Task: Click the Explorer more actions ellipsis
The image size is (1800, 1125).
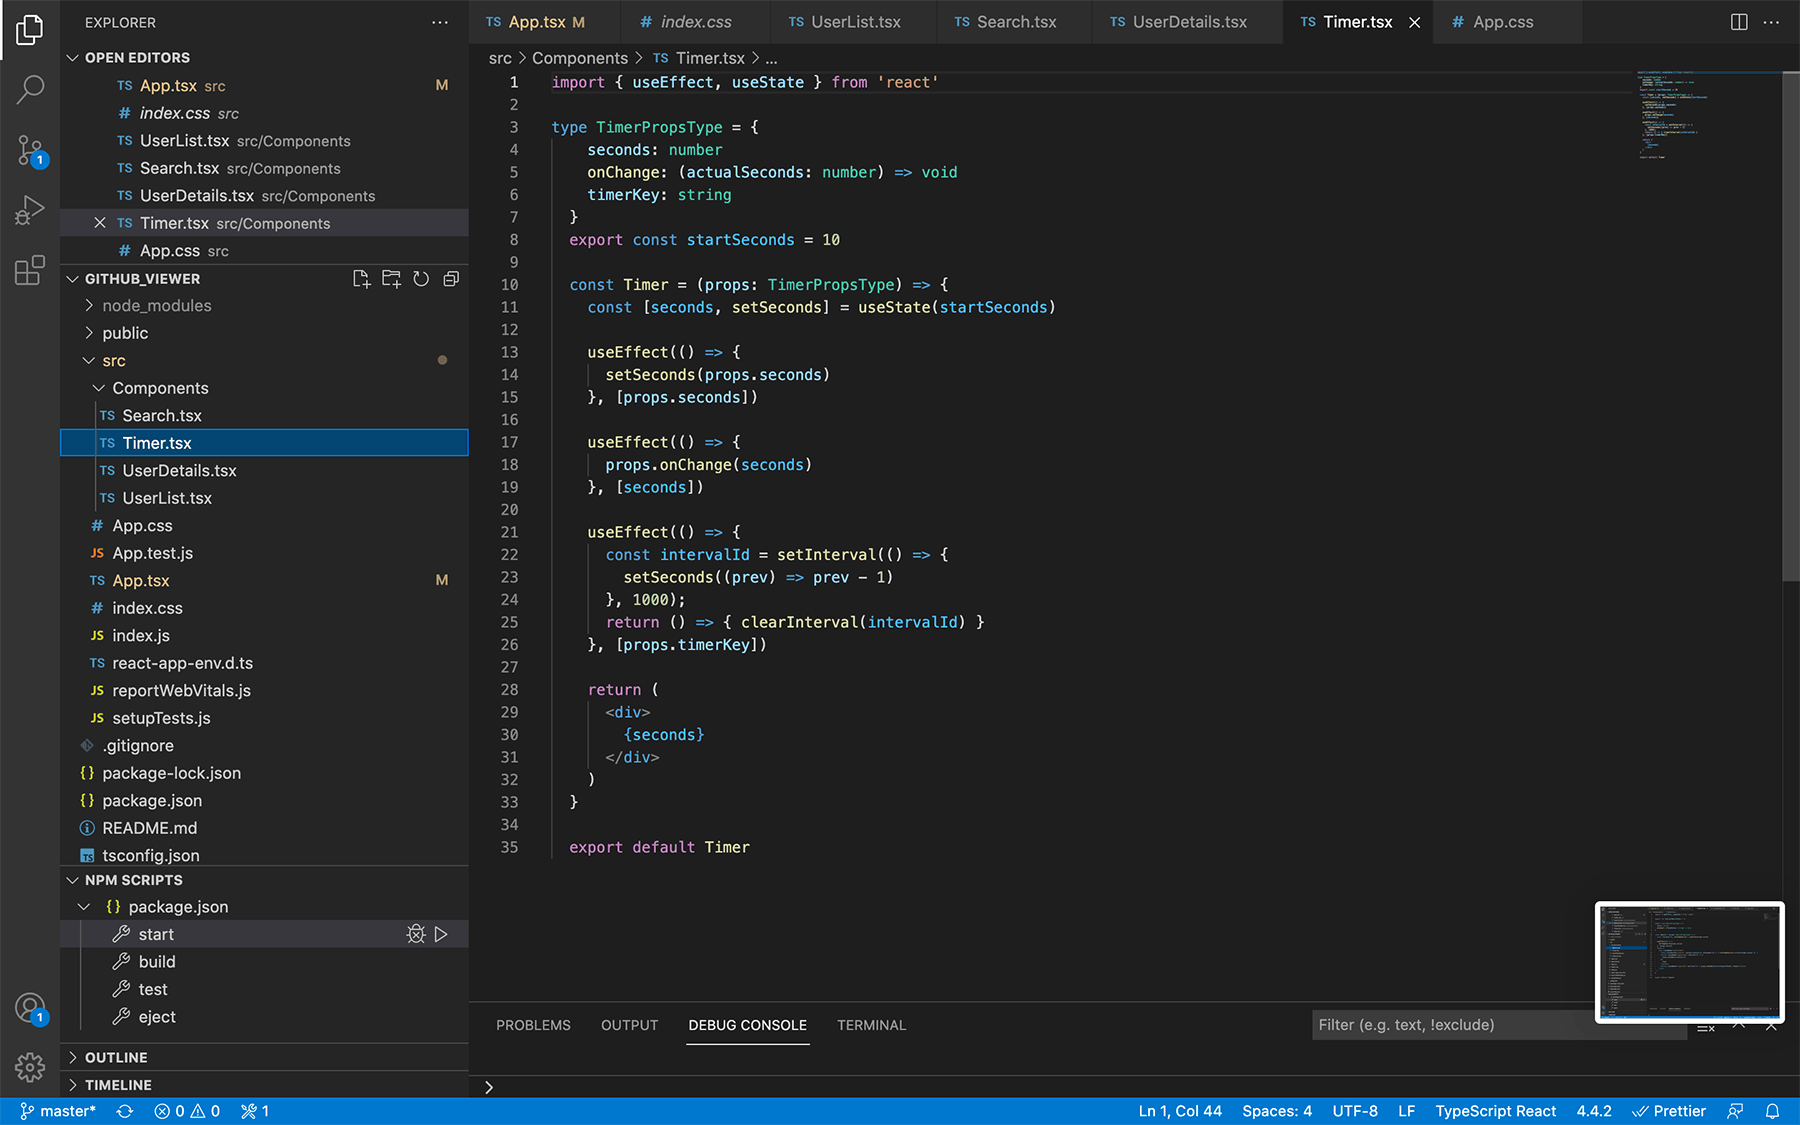Action: [x=440, y=22]
